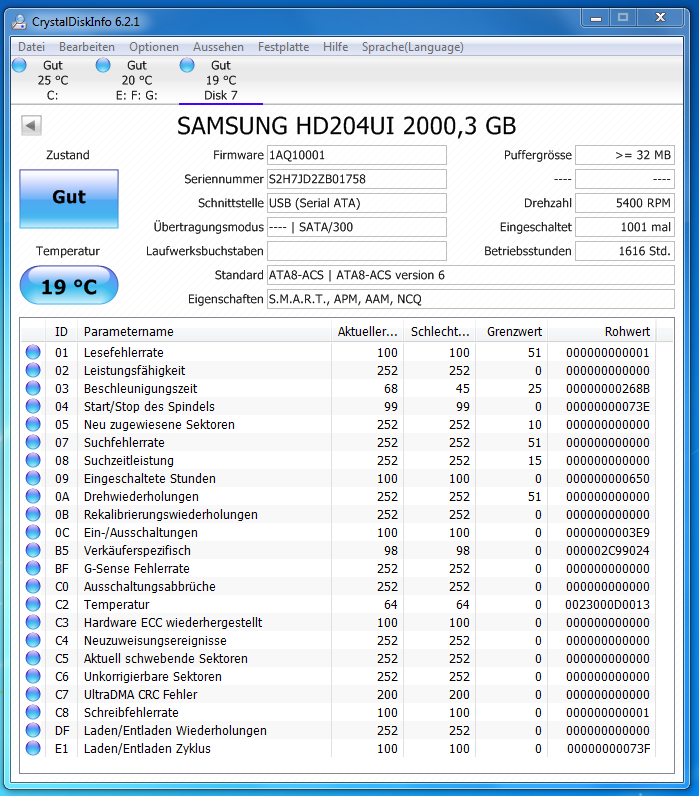This screenshot has height=796, width=699.
Task: Click the empty Laufwerksbuchstaben field
Action: pos(357,251)
